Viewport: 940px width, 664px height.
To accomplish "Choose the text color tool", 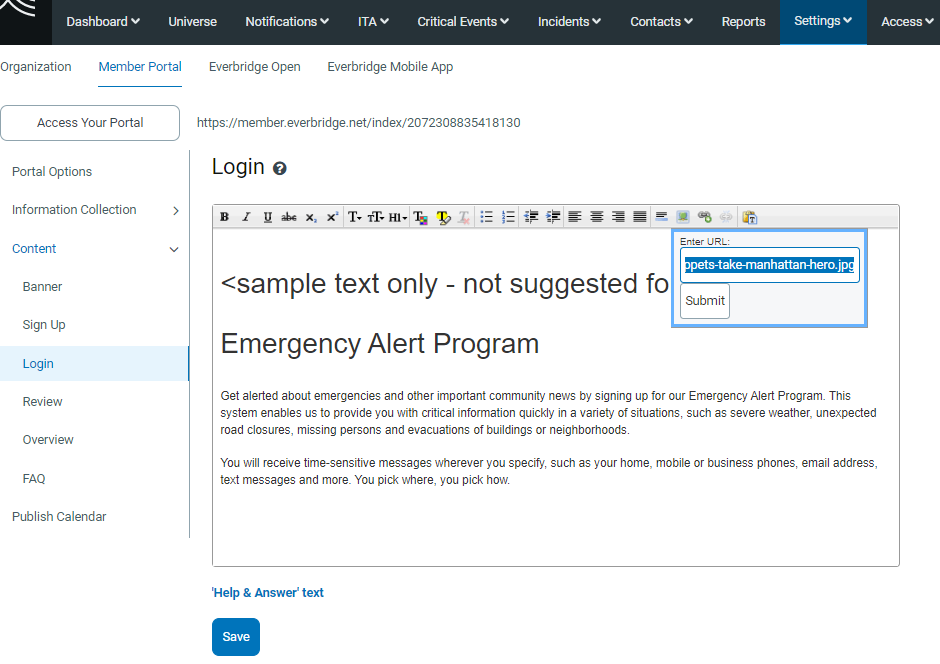I will [420, 217].
